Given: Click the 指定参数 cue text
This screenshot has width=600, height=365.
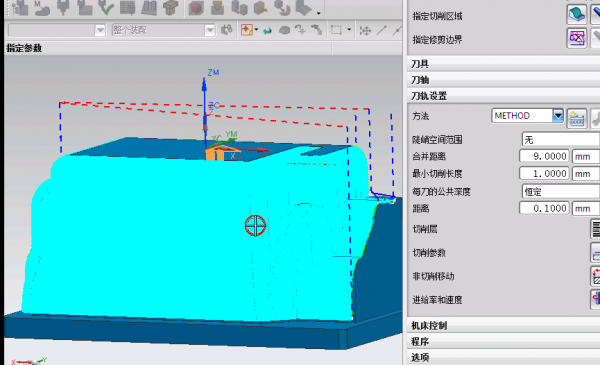Looking at the screenshot, I should tap(24, 48).
